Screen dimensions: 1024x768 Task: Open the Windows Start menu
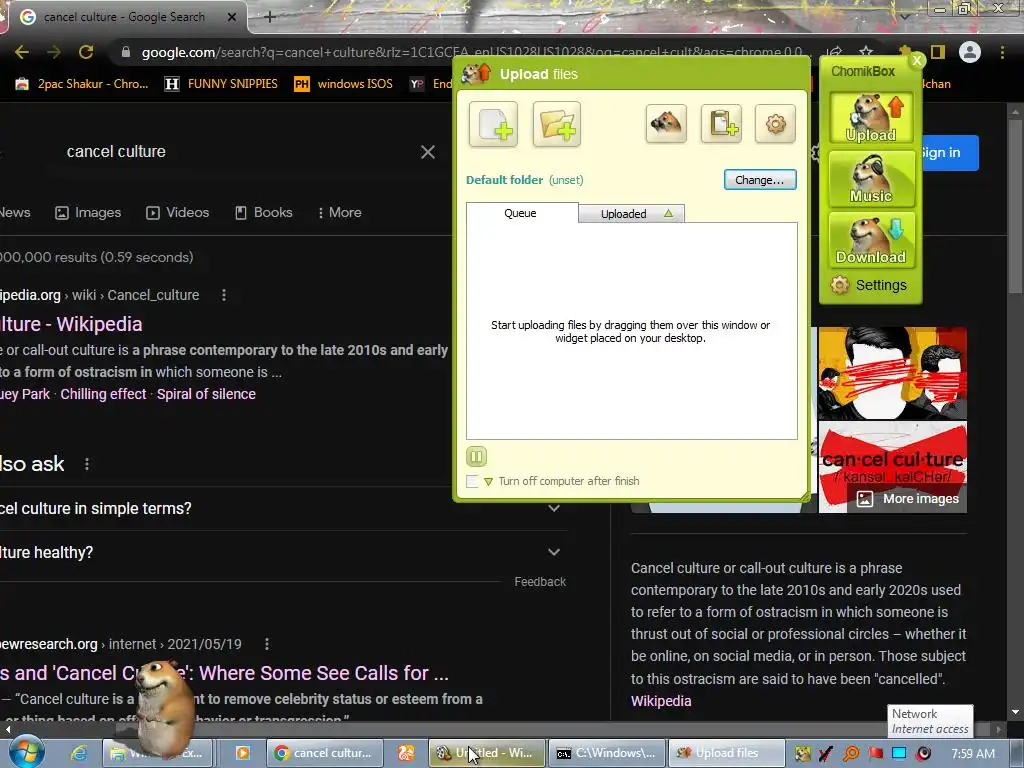pyautogui.click(x=26, y=751)
